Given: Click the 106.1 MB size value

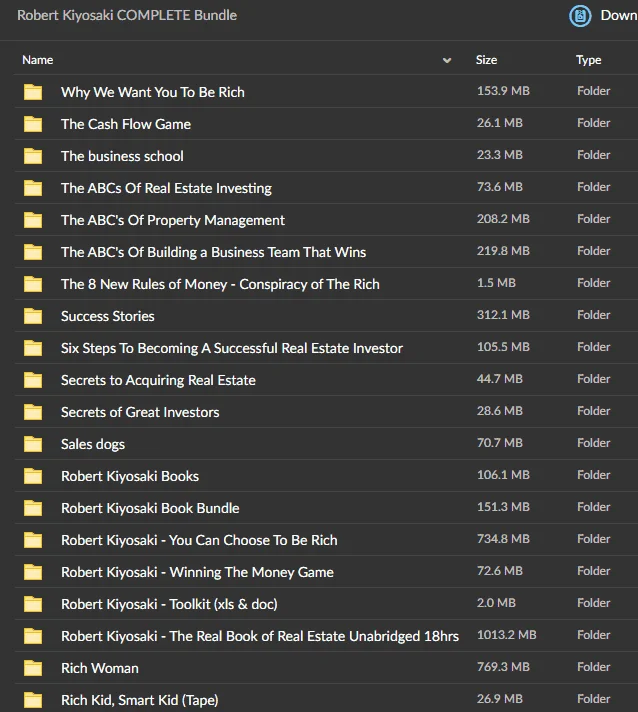Looking at the screenshot, I should pyautogui.click(x=503, y=475).
